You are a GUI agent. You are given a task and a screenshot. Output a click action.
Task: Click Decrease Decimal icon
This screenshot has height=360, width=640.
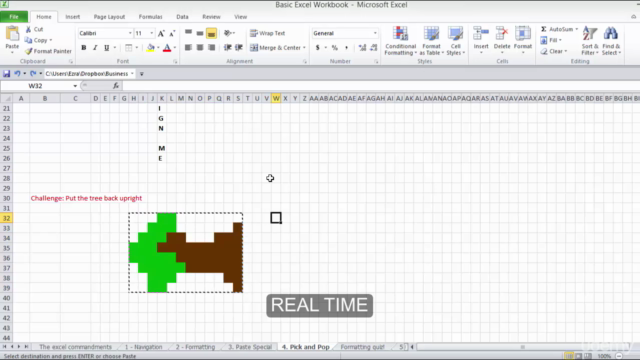click(x=373, y=48)
